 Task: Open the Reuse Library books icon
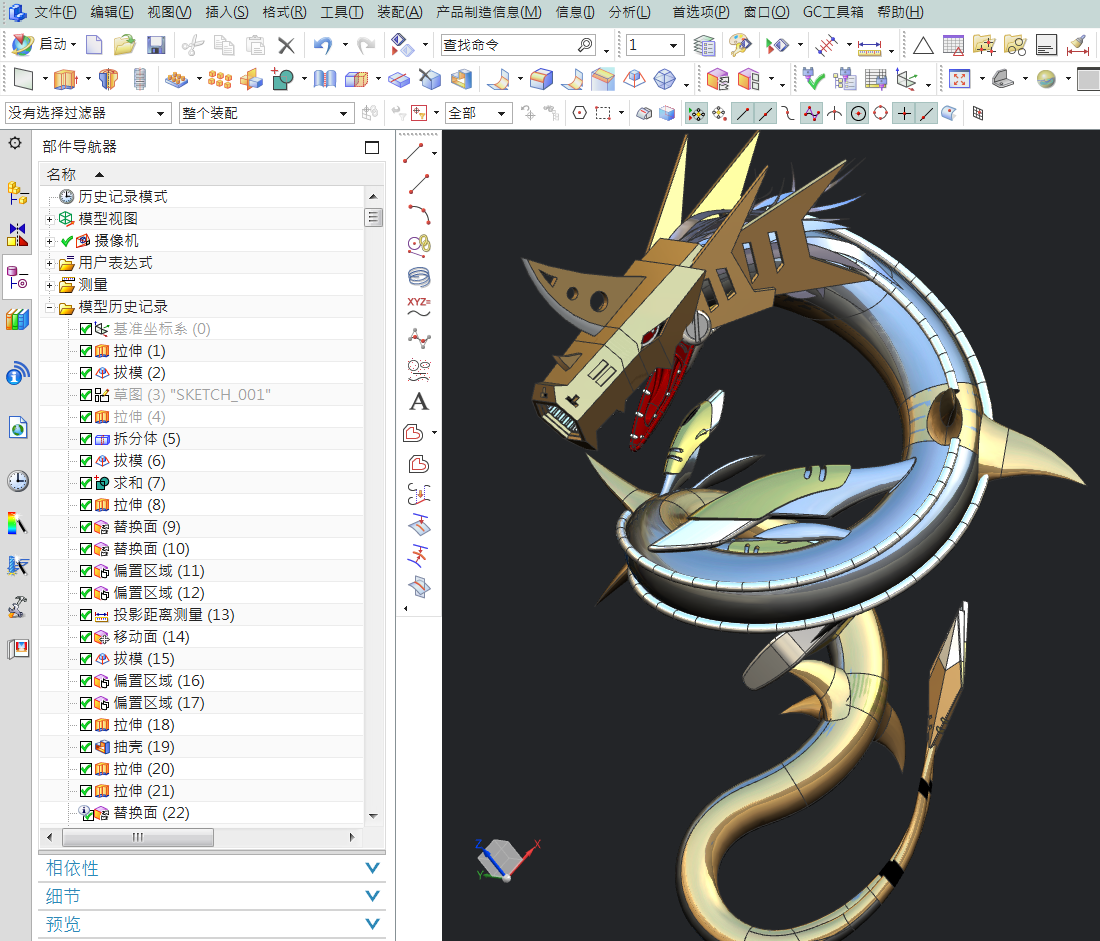(18, 320)
